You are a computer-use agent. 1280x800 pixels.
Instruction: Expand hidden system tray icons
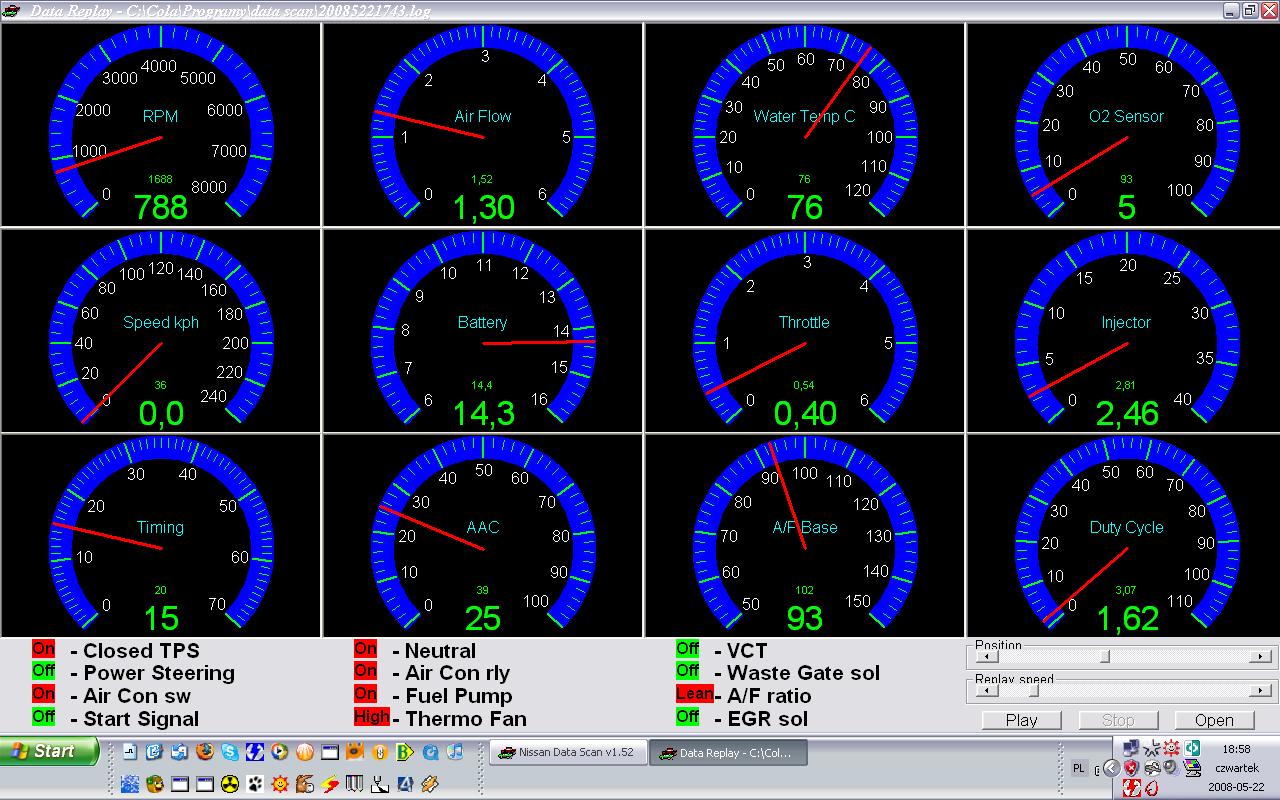click(1111, 768)
